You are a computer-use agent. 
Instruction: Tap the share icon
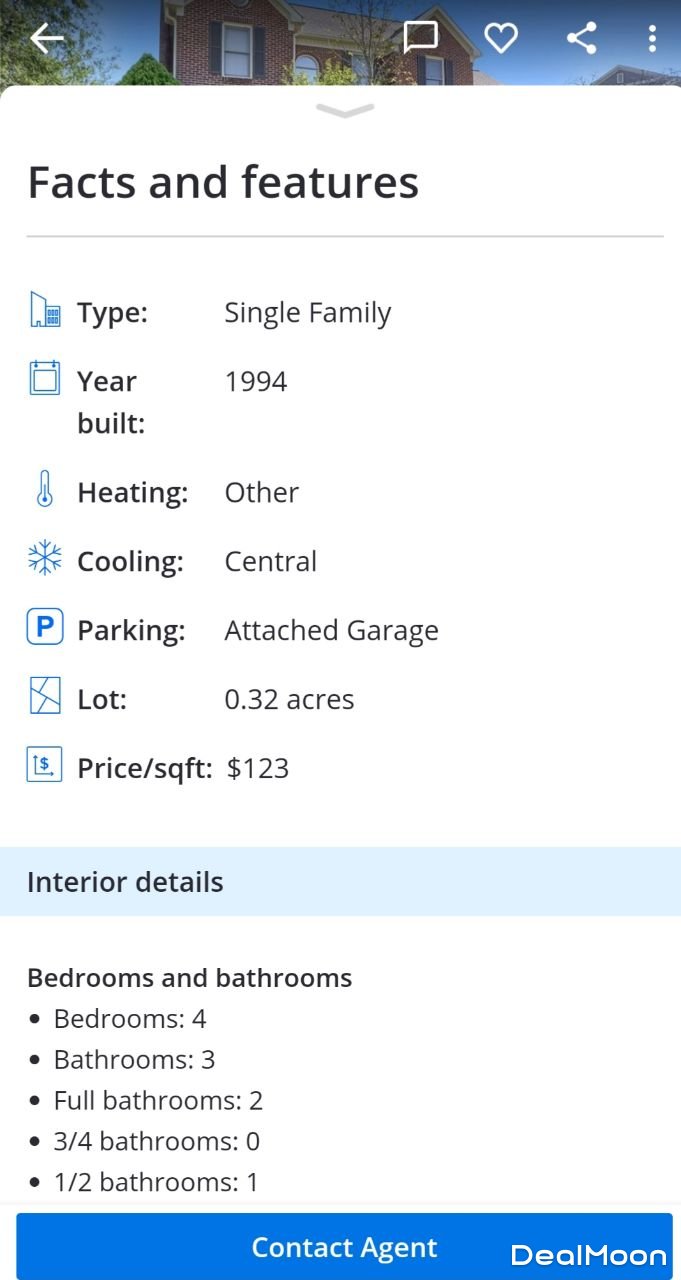pos(581,38)
